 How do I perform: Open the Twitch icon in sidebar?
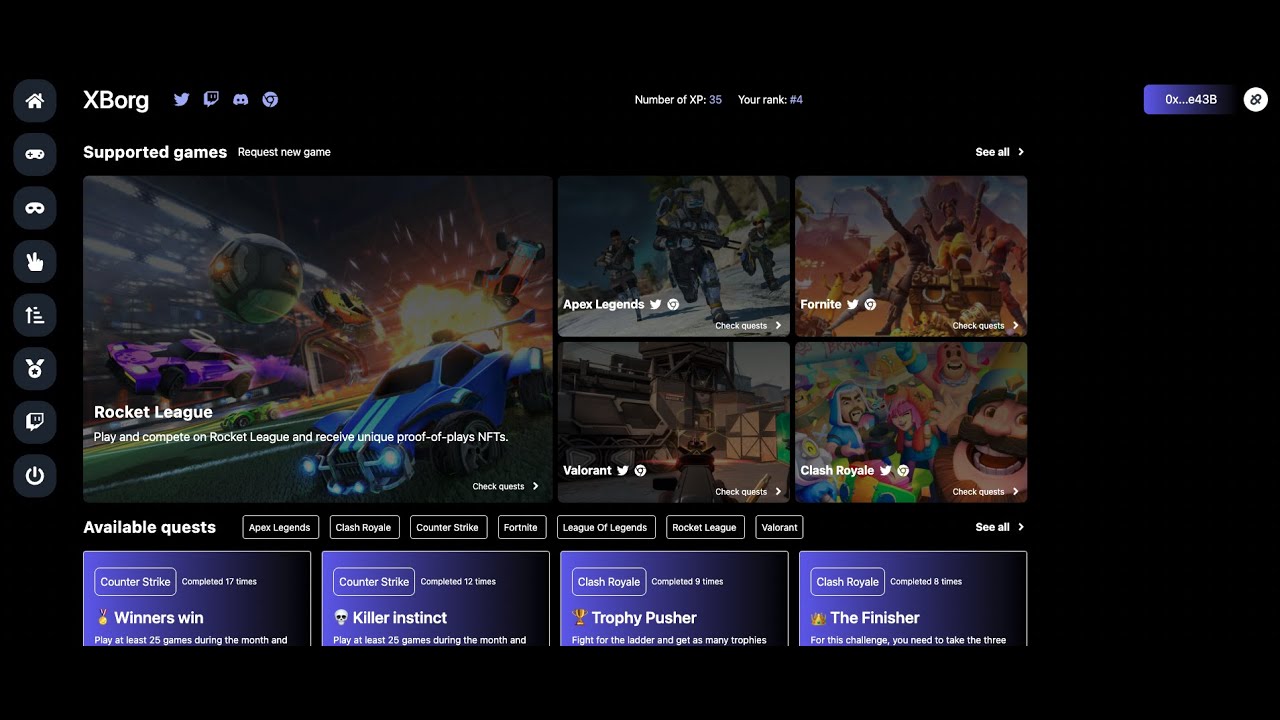click(35, 422)
